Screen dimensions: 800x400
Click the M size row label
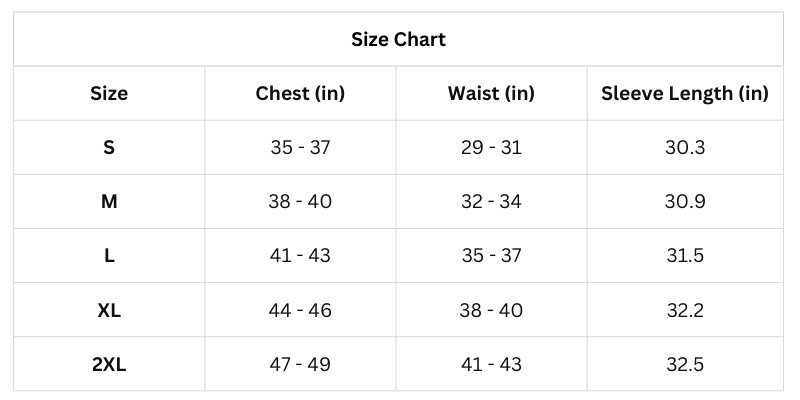point(109,202)
